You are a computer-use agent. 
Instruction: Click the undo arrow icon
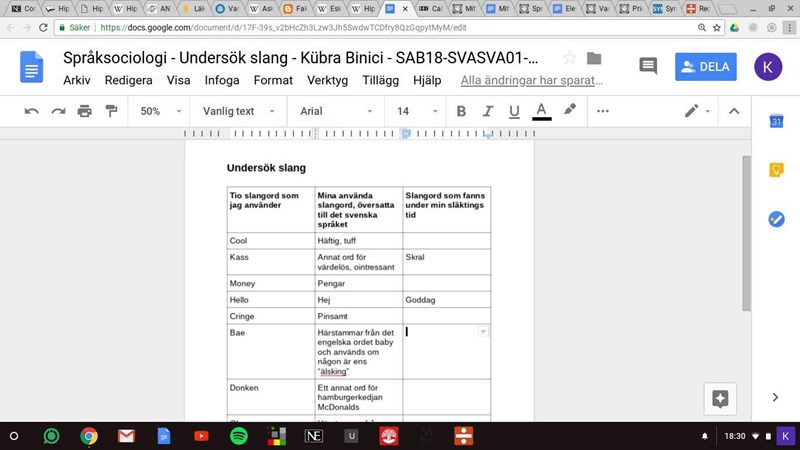tap(32, 111)
